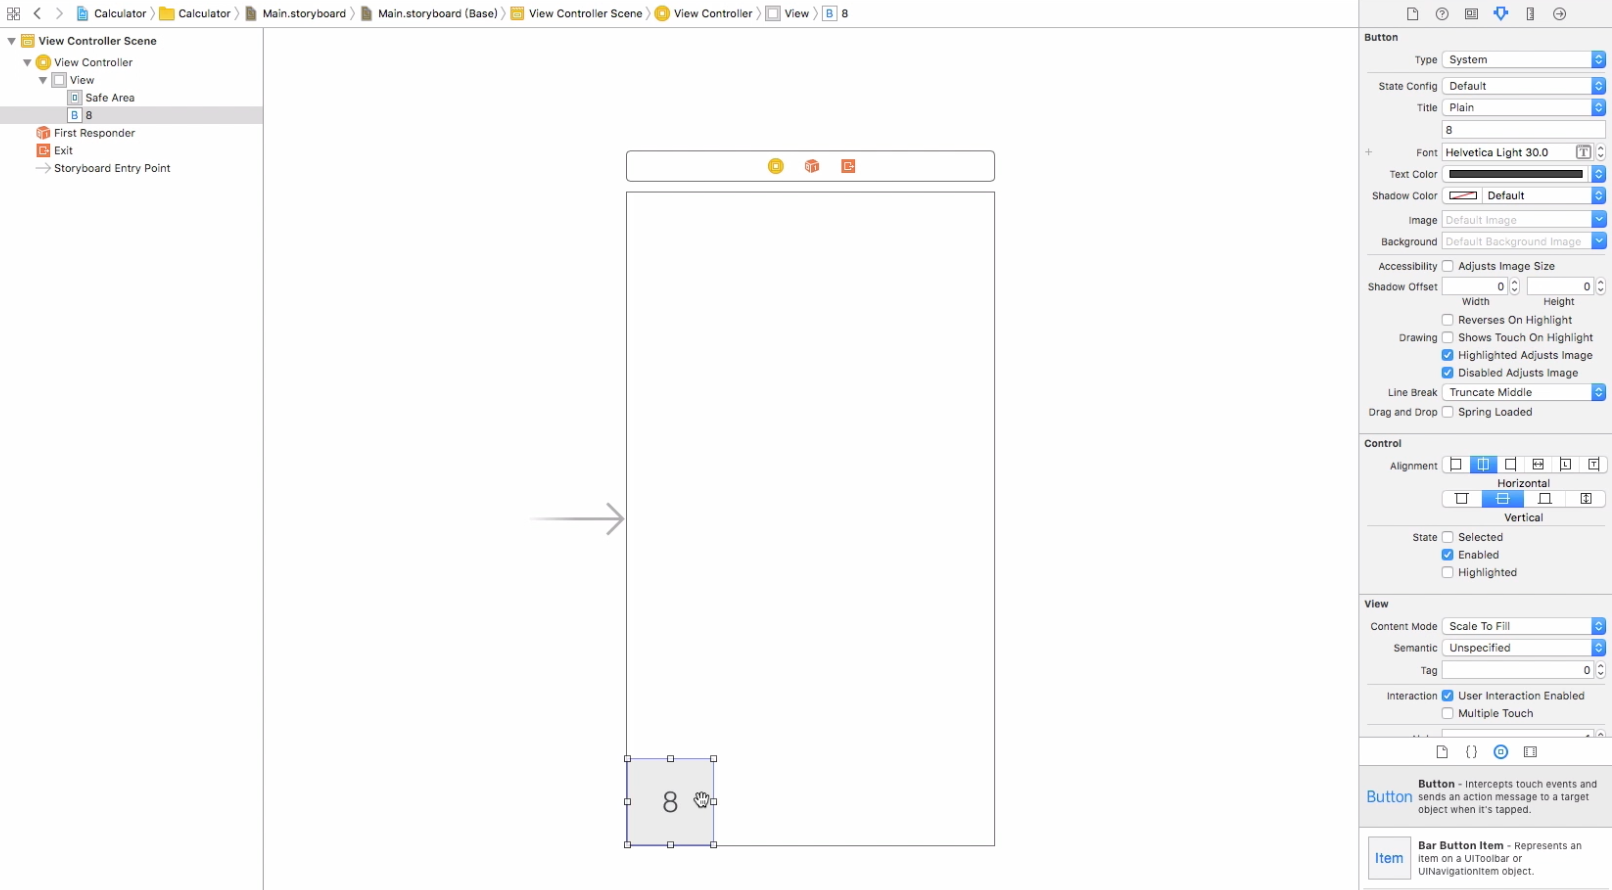Collapse the View outline node
The image size is (1612, 890).
[43, 80]
